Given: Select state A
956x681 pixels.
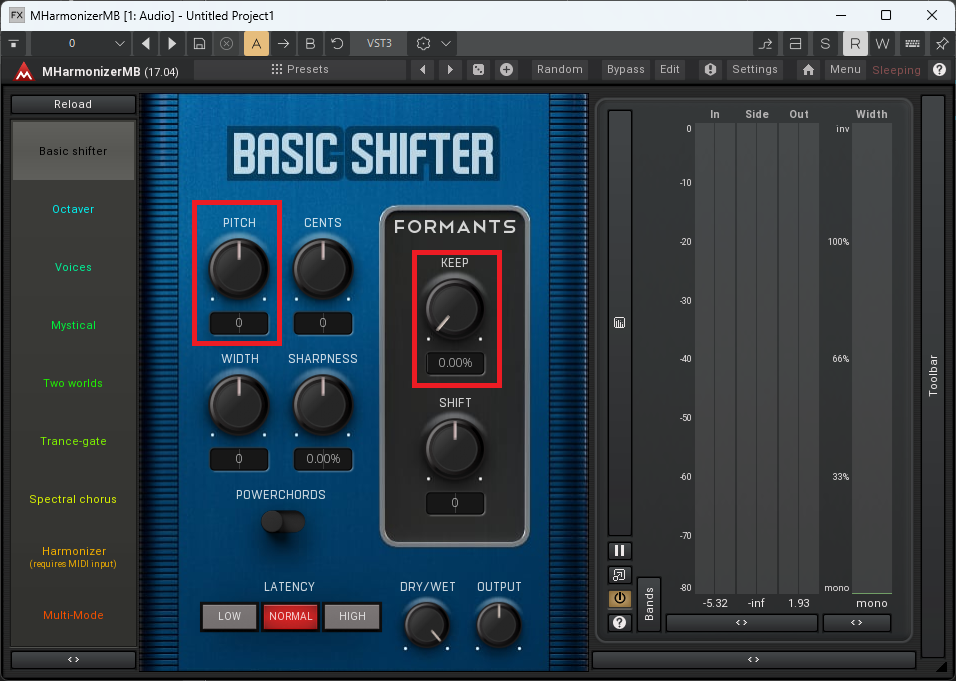Looking at the screenshot, I should 256,43.
